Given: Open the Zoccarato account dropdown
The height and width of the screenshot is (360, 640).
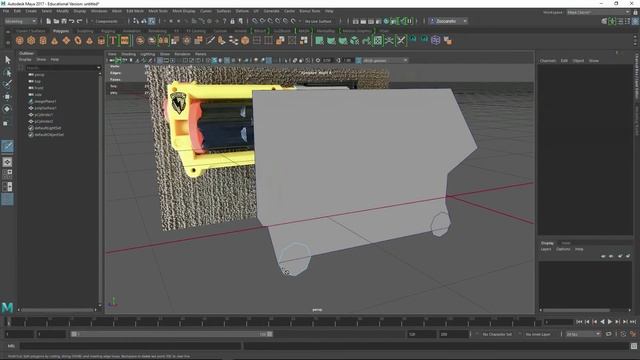Looking at the screenshot, I should 448,21.
